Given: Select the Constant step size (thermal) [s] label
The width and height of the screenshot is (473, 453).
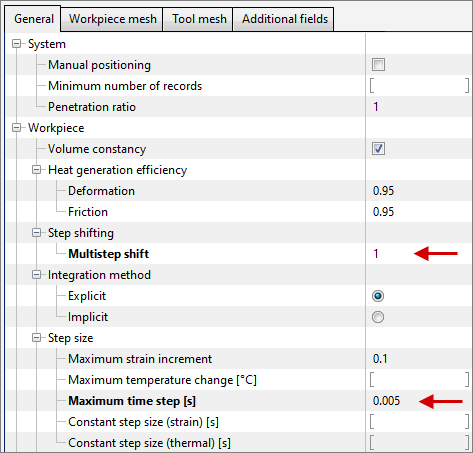Looking at the screenshot, I should click(149, 443).
